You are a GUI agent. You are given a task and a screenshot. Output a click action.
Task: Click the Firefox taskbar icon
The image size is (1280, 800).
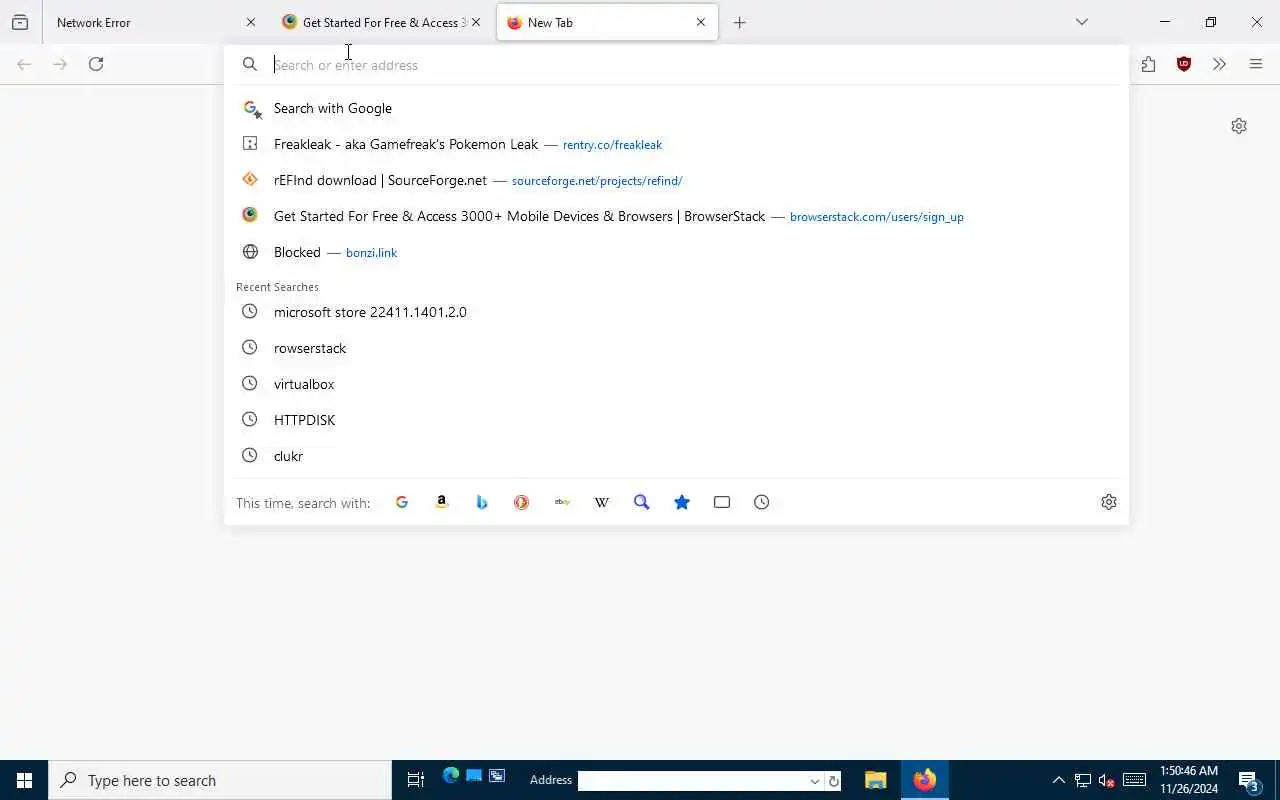[925, 780]
